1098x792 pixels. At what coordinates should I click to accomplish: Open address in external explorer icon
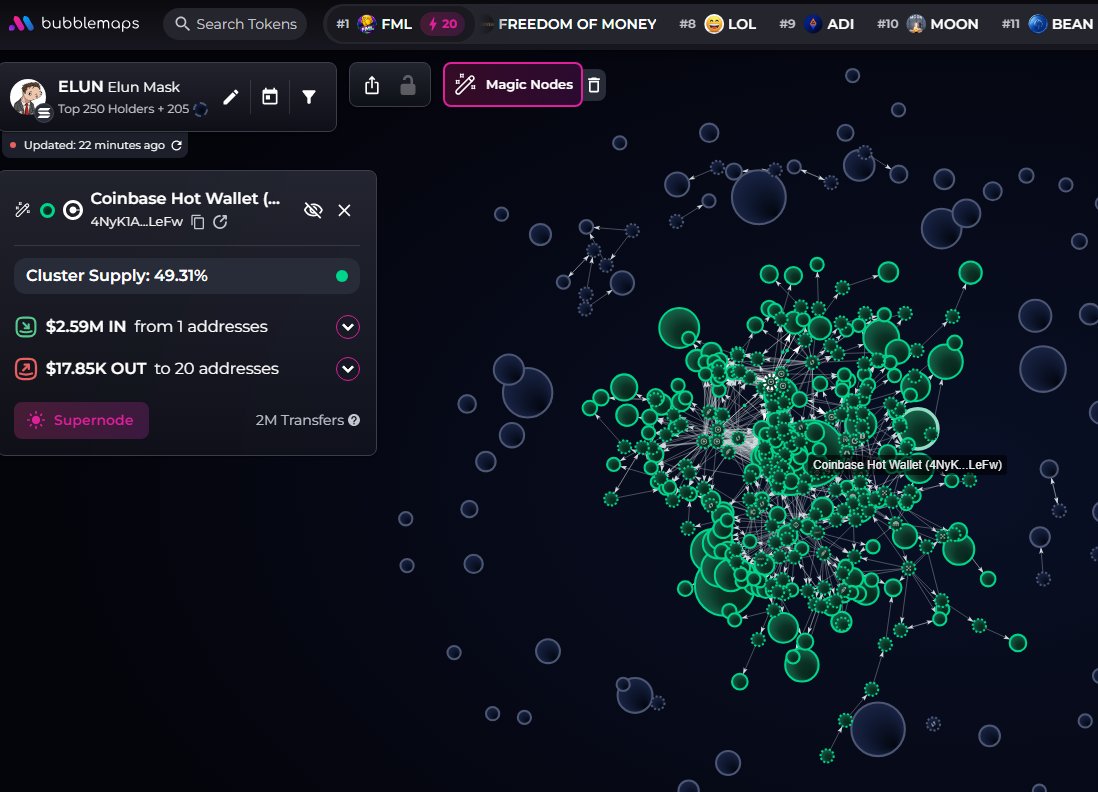point(220,222)
